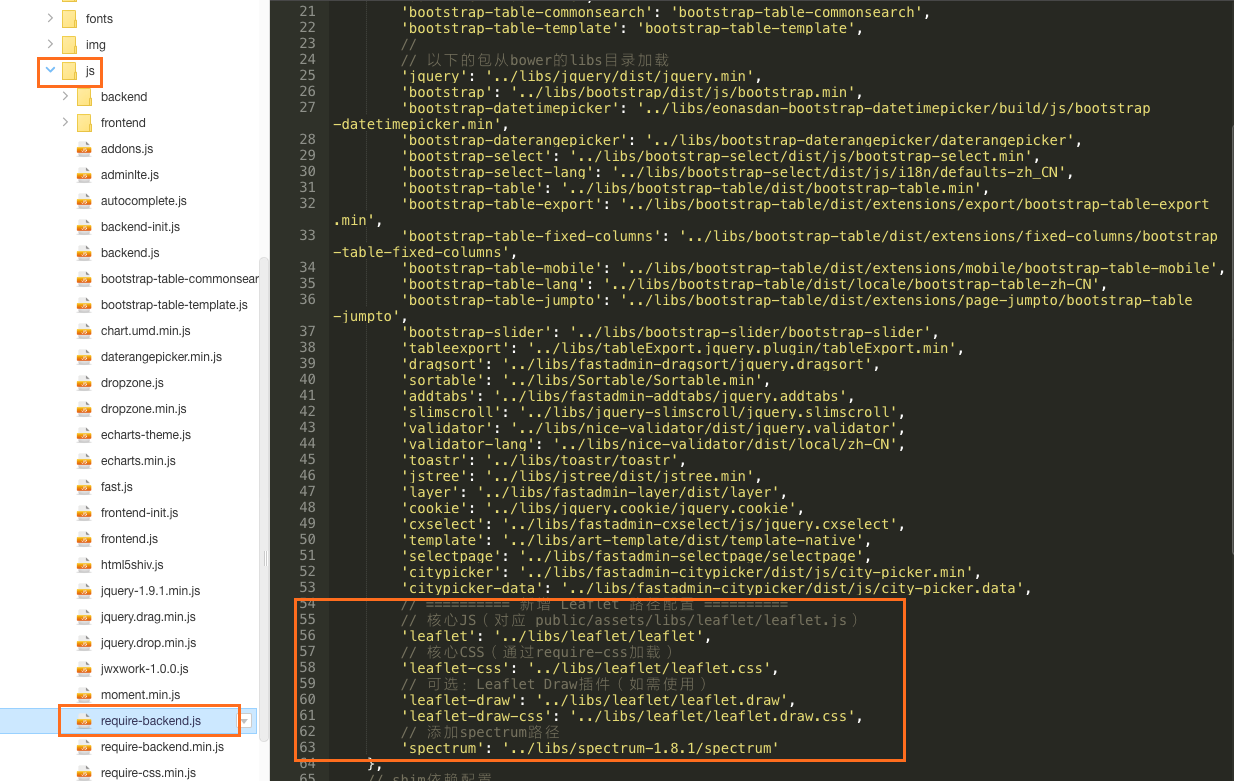Viewport: 1234px width, 781px height.
Task: Select the js folder label
Action: coord(90,71)
